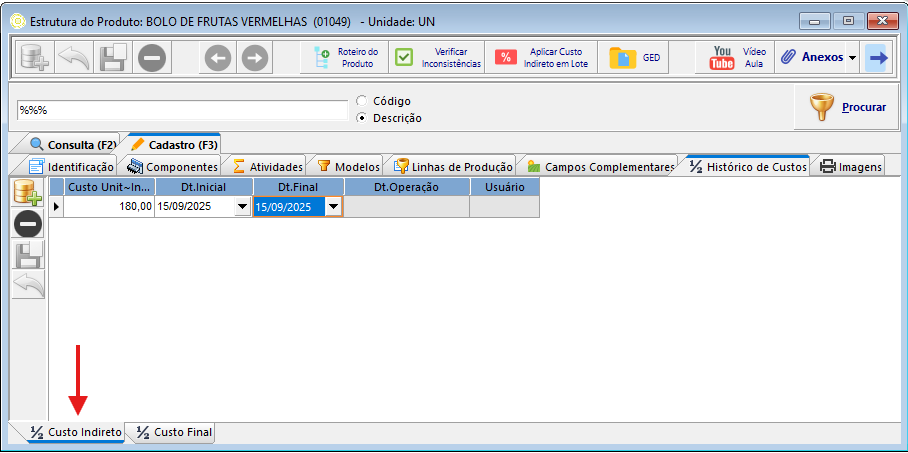Viewport: 908px width, 453px height.
Task: Open the Consulta (F2) tab
Action: (x=73, y=145)
